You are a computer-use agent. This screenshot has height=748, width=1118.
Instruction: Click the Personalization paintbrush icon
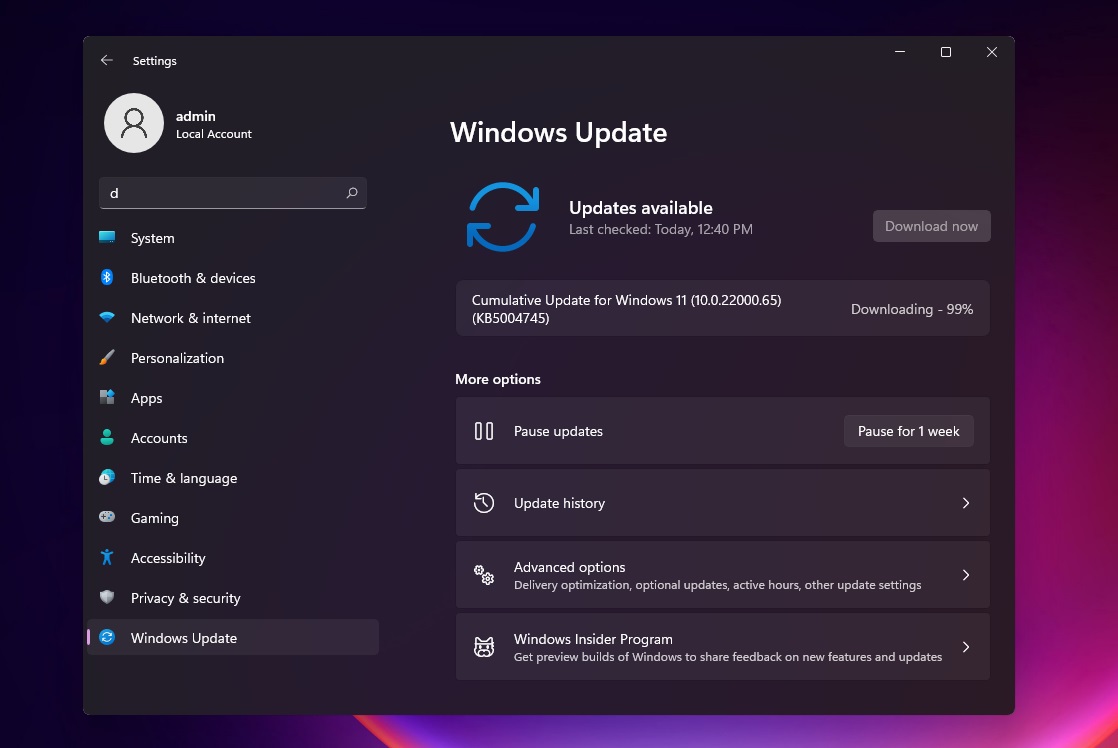pyautogui.click(x=107, y=358)
